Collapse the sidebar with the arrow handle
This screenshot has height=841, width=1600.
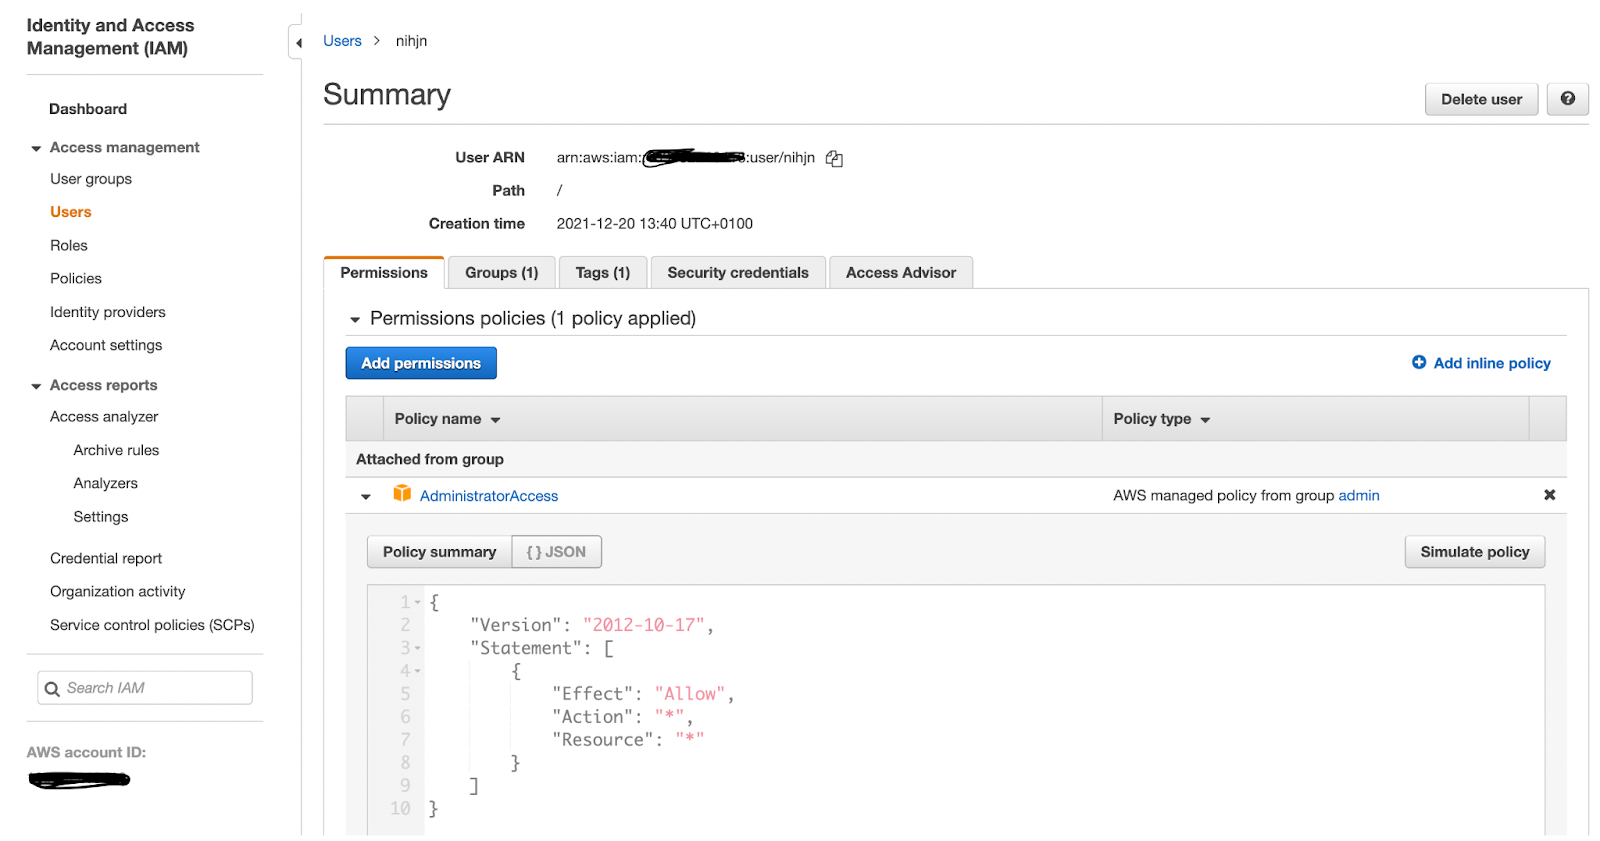(297, 42)
